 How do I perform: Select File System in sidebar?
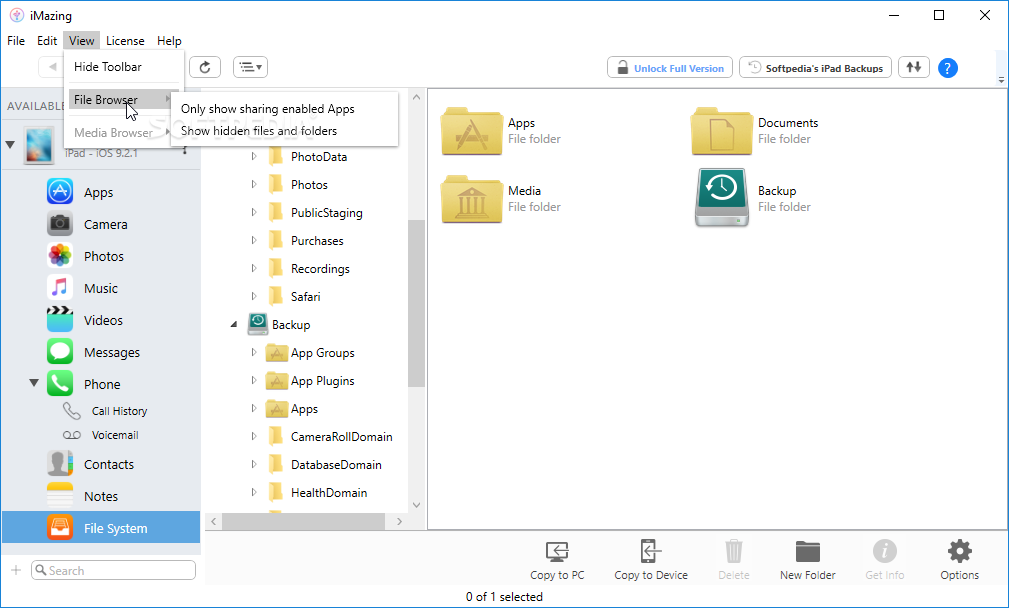(x=101, y=528)
